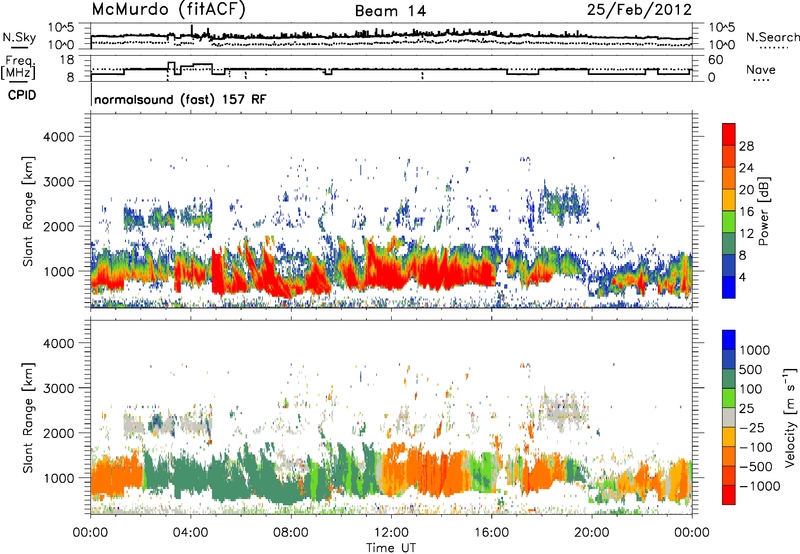Click the 3000 tick on velocity panel
The height and width of the screenshot is (554, 800).
pos(58,388)
